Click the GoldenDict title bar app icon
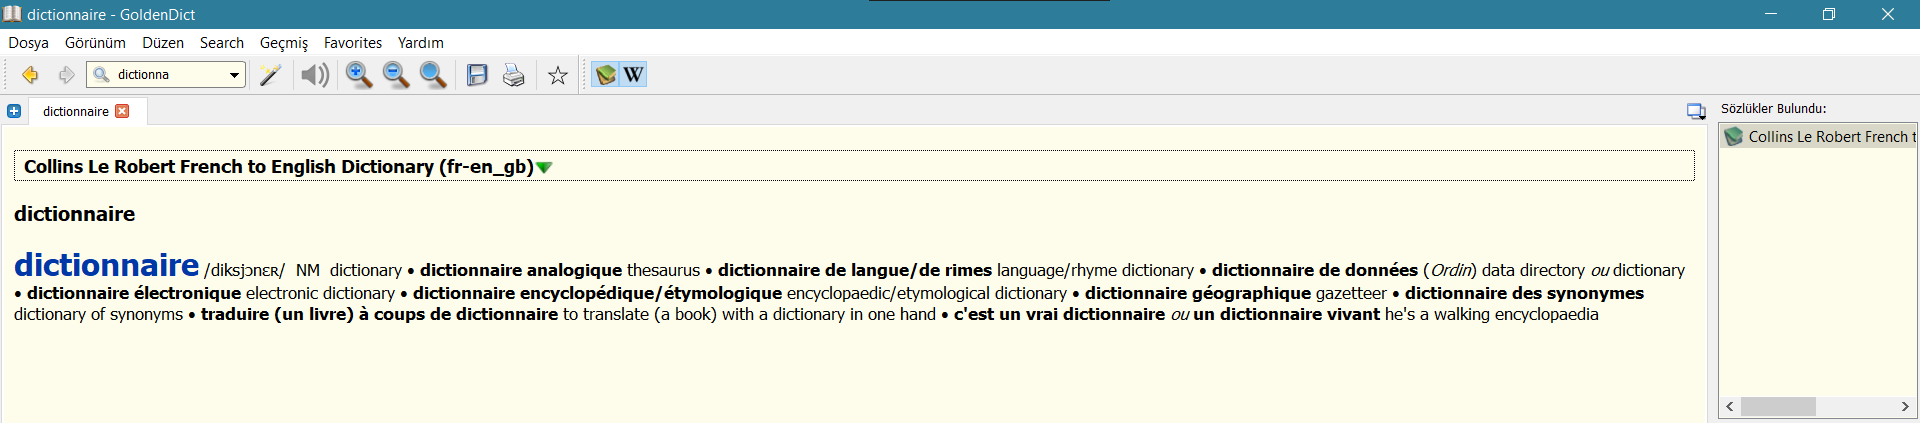This screenshot has width=1920, height=423. click(12, 14)
